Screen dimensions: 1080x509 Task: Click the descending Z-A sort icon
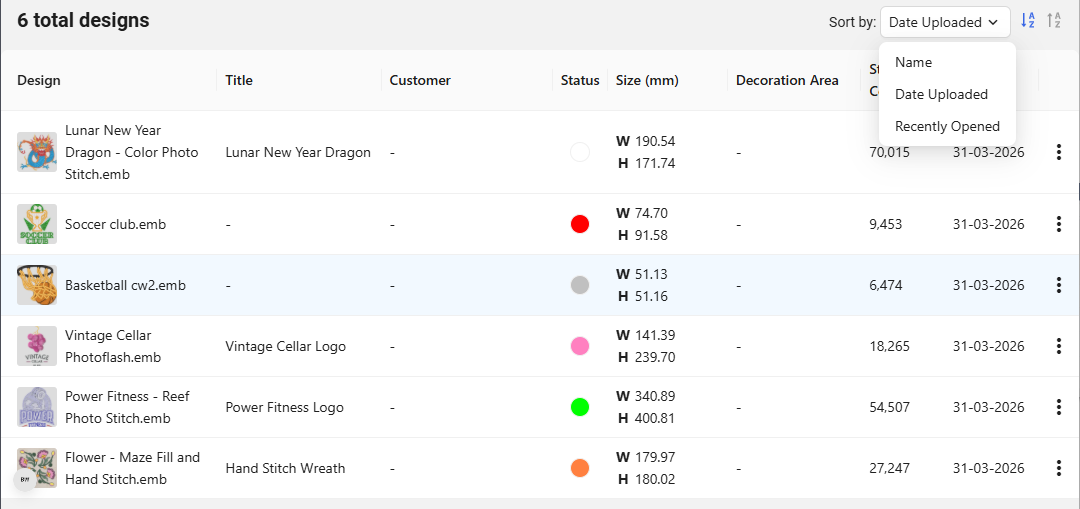click(x=1054, y=21)
